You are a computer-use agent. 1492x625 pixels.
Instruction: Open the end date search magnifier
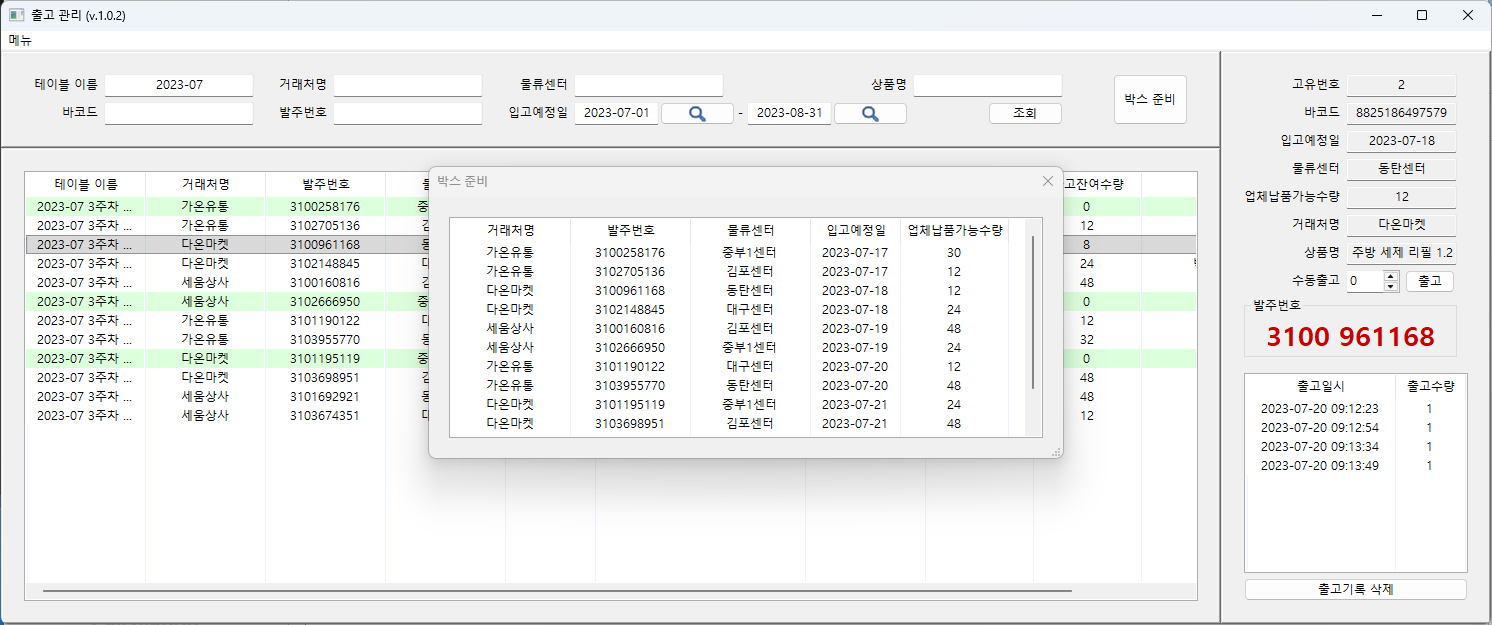pyautogui.click(x=870, y=113)
